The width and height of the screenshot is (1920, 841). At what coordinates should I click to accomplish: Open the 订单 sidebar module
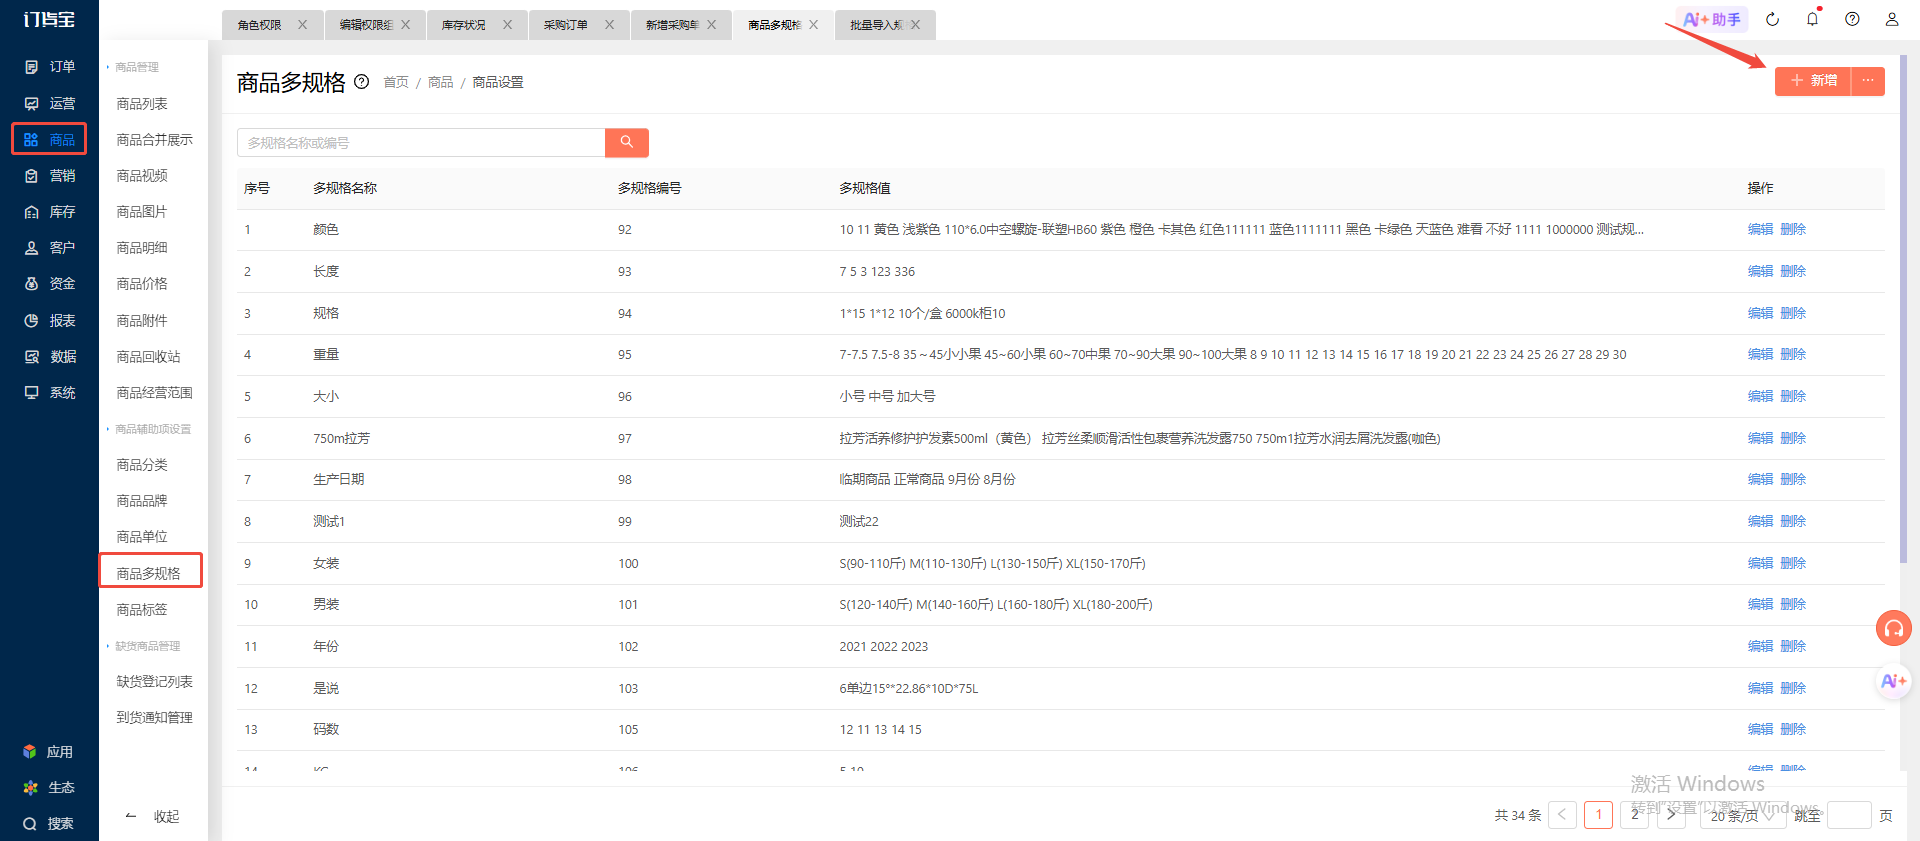coord(49,67)
